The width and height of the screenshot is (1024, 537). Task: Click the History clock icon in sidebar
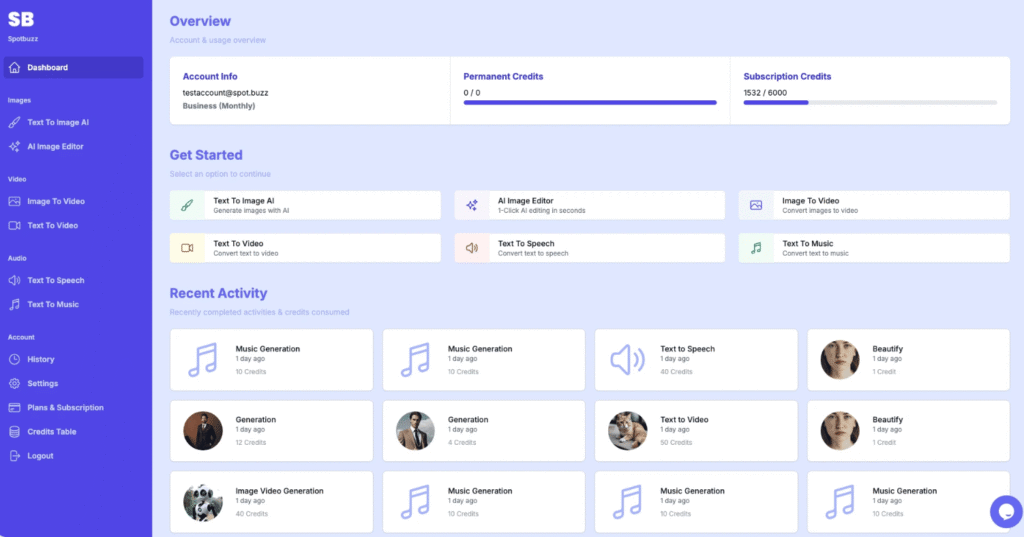(x=14, y=359)
